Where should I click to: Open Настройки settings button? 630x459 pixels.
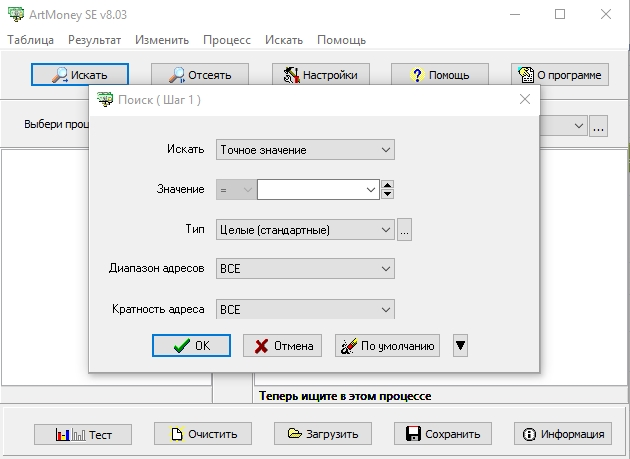point(320,75)
